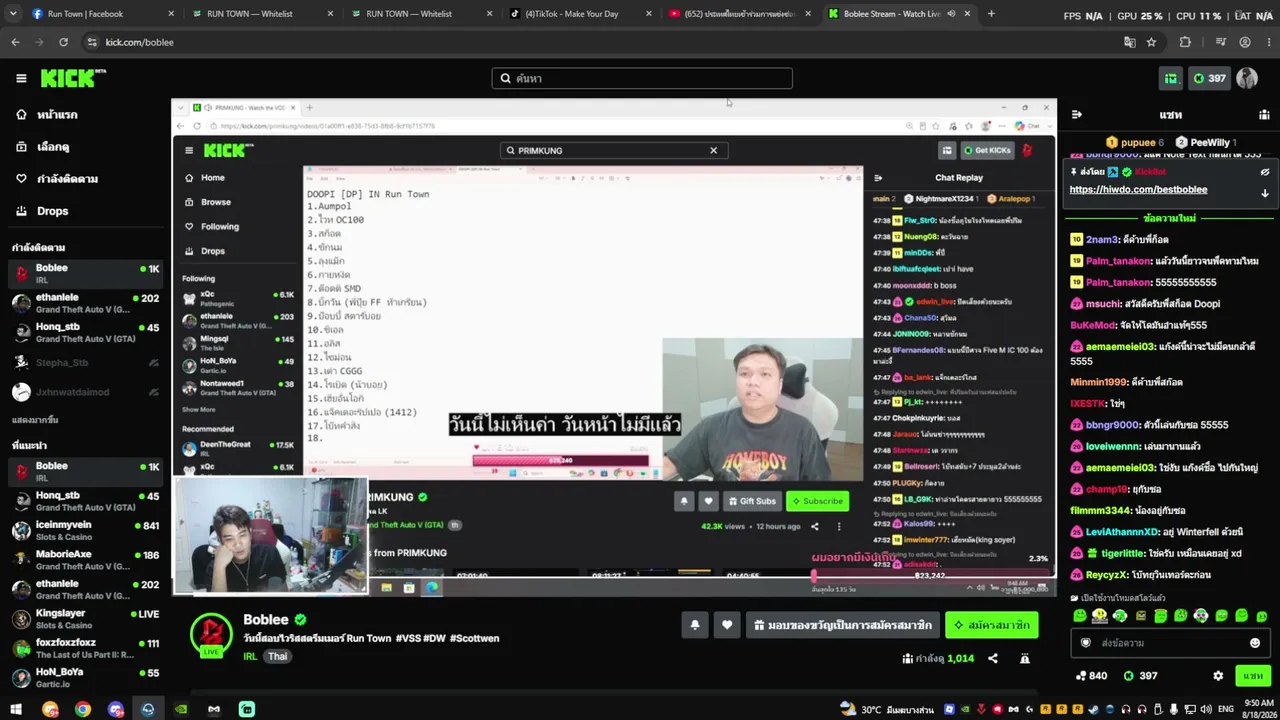The image size is (1280, 720).
Task: Open the Windows Start menu
Action: pyautogui.click(x=15, y=709)
